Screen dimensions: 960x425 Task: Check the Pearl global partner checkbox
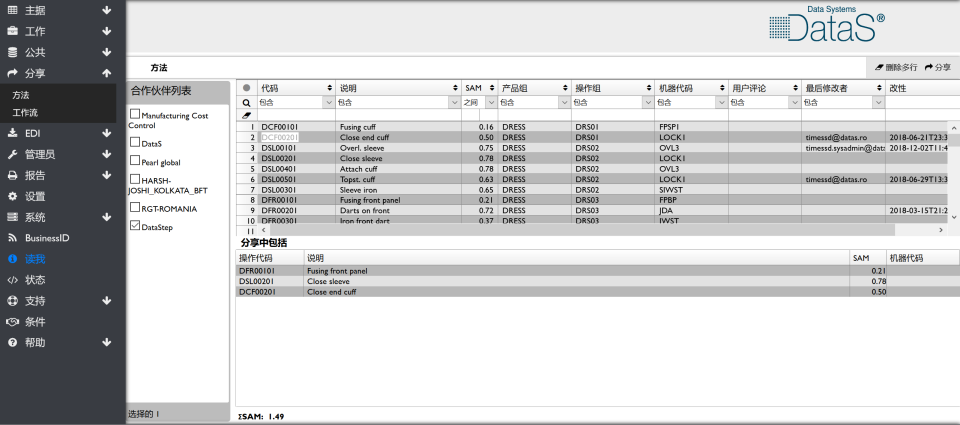click(135, 160)
